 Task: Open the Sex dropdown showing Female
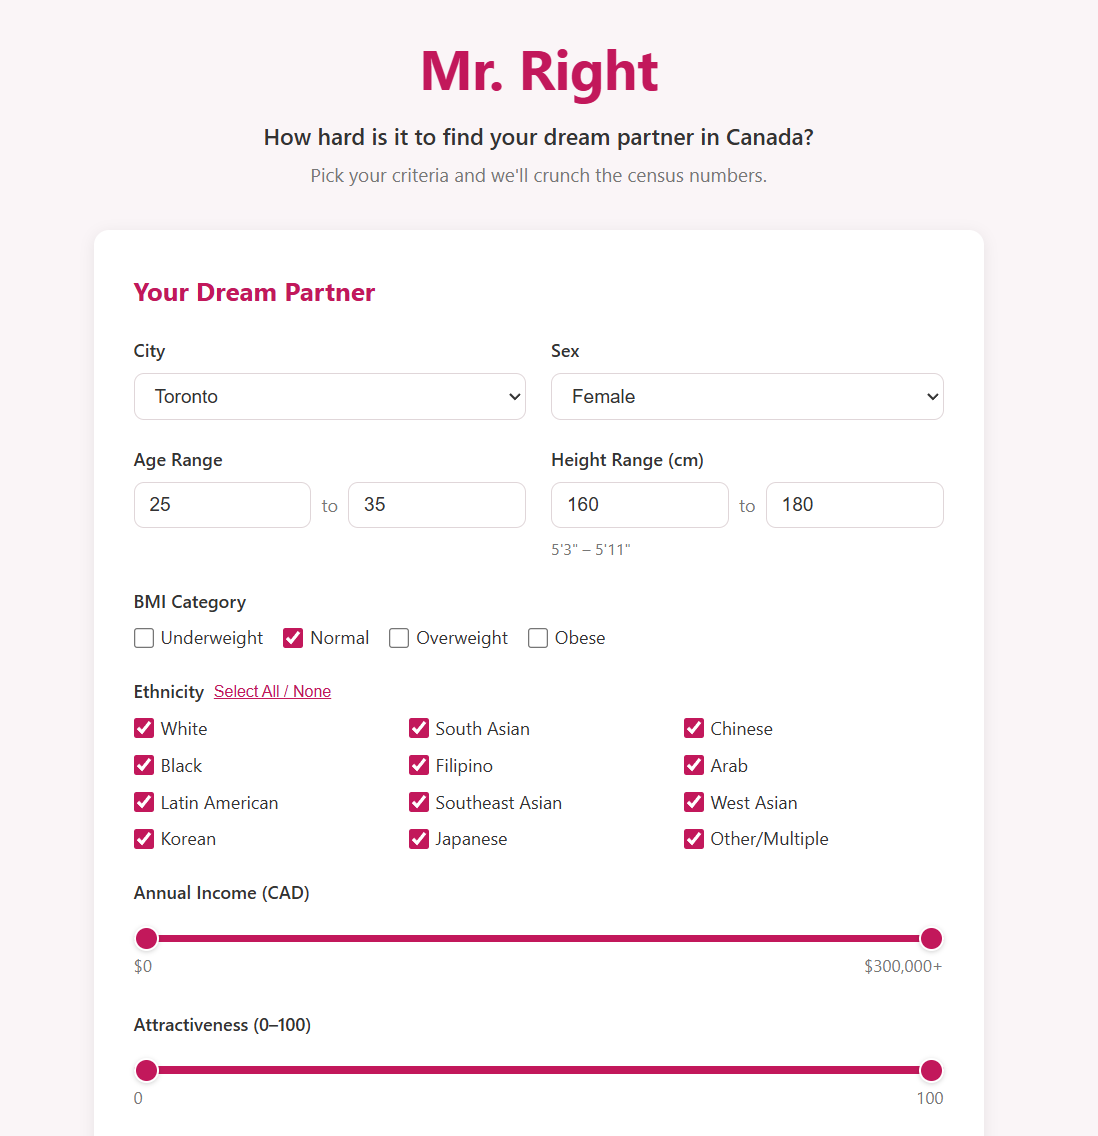[747, 396]
